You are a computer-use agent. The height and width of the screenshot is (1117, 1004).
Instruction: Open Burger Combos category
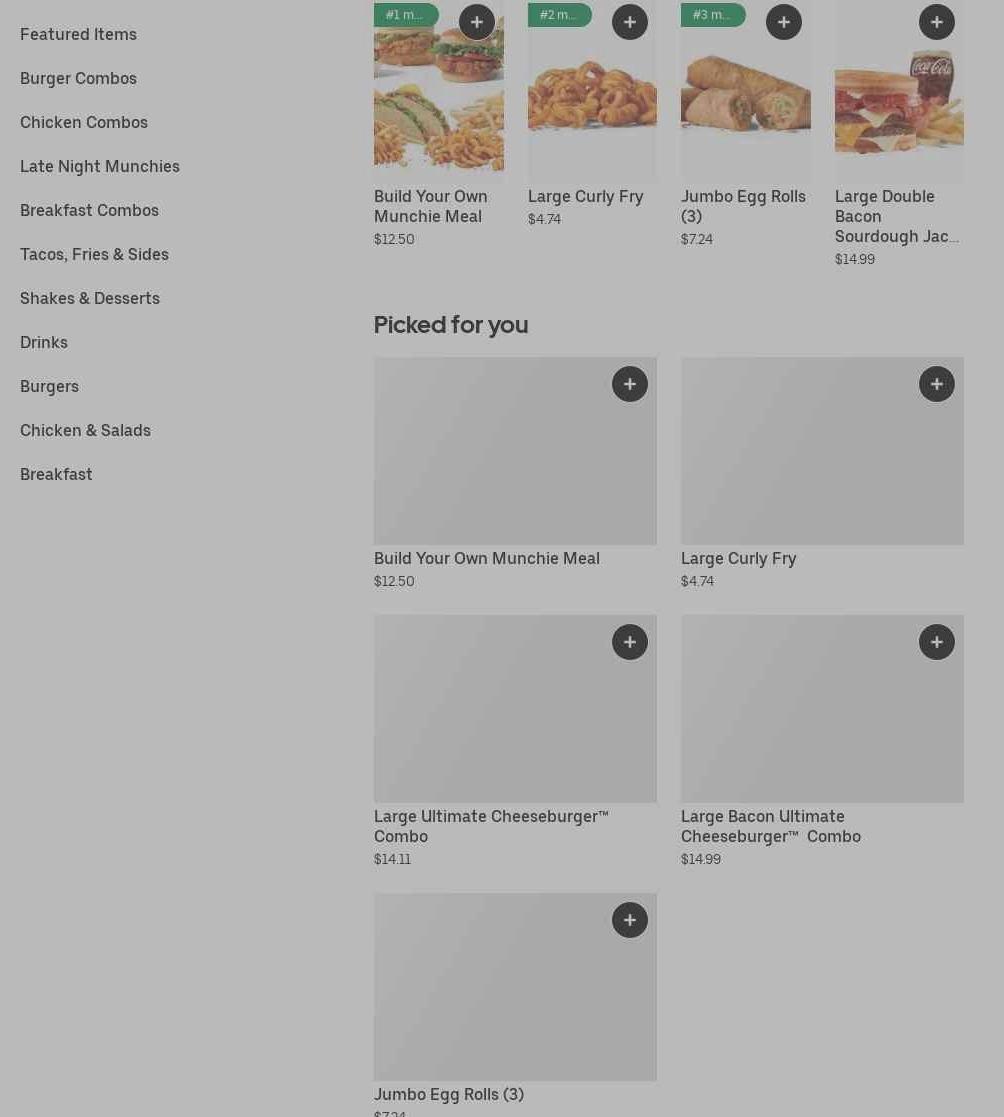click(78, 78)
